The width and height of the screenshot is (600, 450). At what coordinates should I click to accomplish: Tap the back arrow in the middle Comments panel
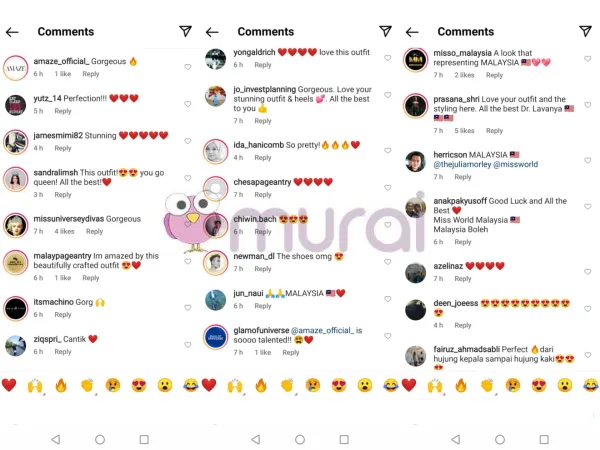212,32
